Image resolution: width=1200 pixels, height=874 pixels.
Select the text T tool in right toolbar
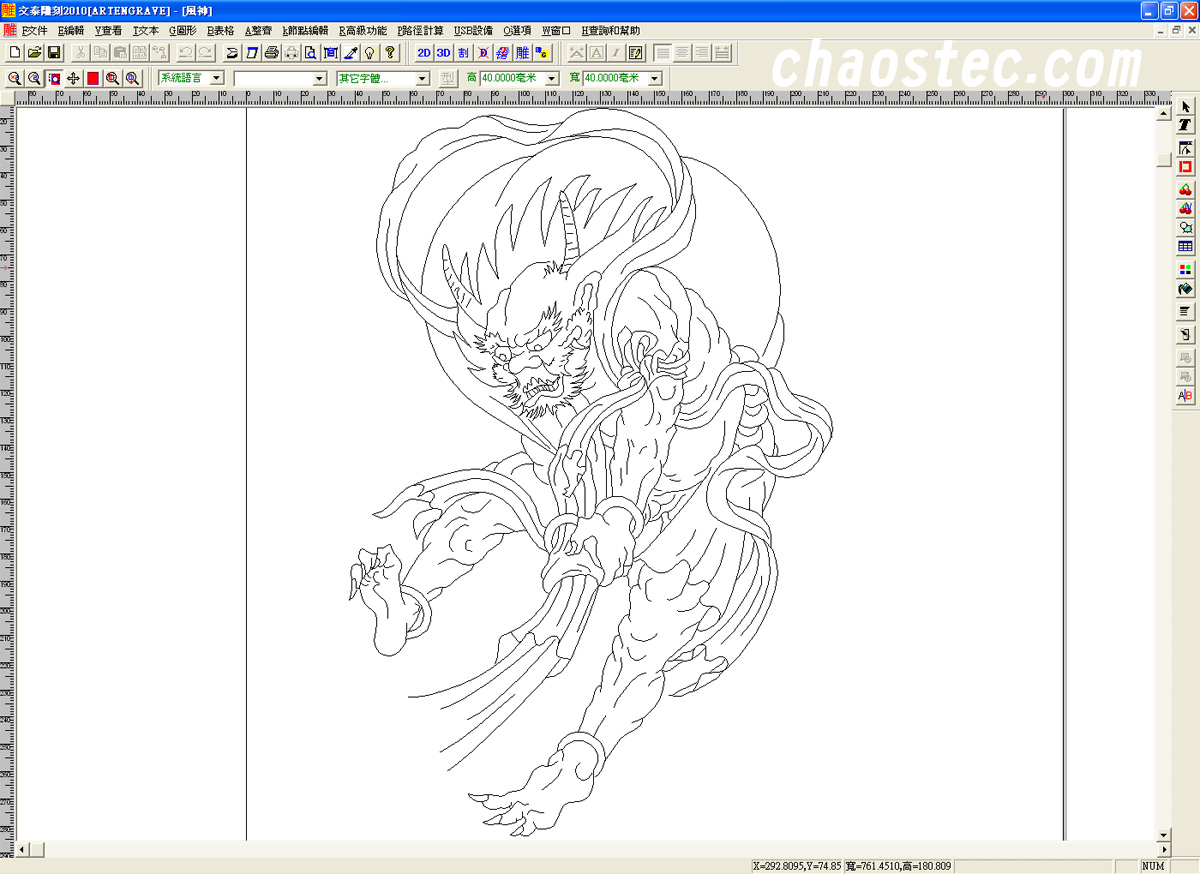[1186, 126]
